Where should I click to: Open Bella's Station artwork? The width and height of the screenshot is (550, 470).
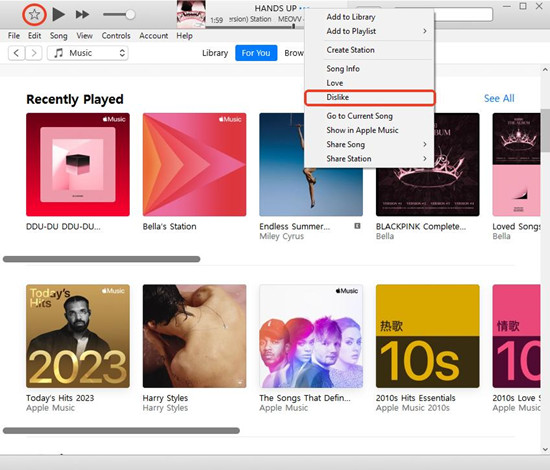194,164
